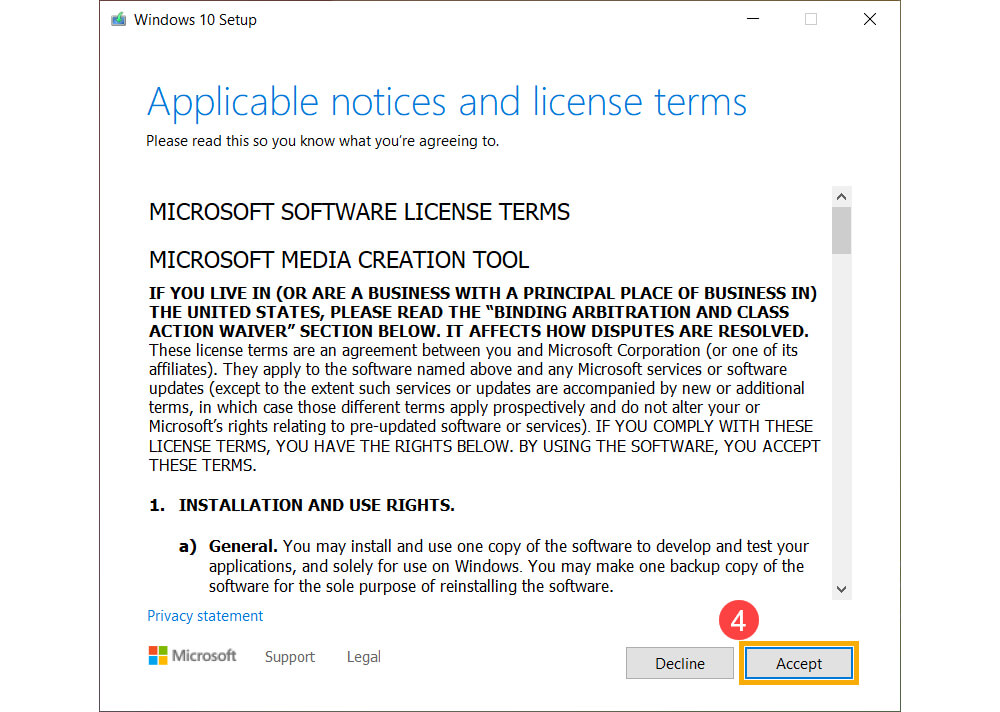
Task: Click '1. INSTALLATION AND USE RIGHTS.' section heading
Action: coord(302,505)
